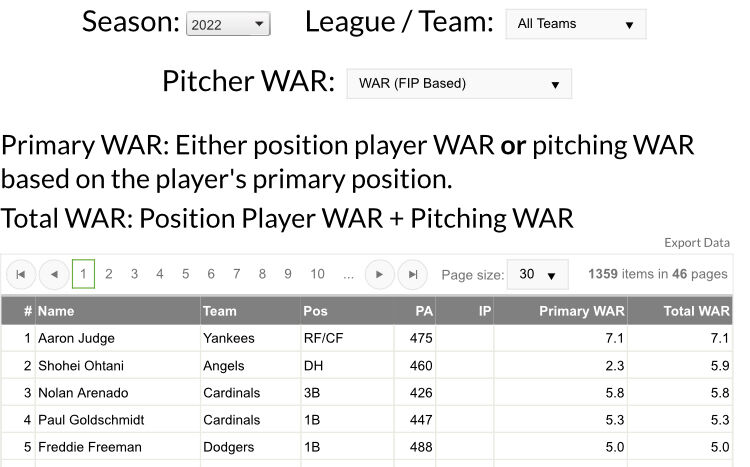
Task: Sort table by PA header
Action: [424, 311]
